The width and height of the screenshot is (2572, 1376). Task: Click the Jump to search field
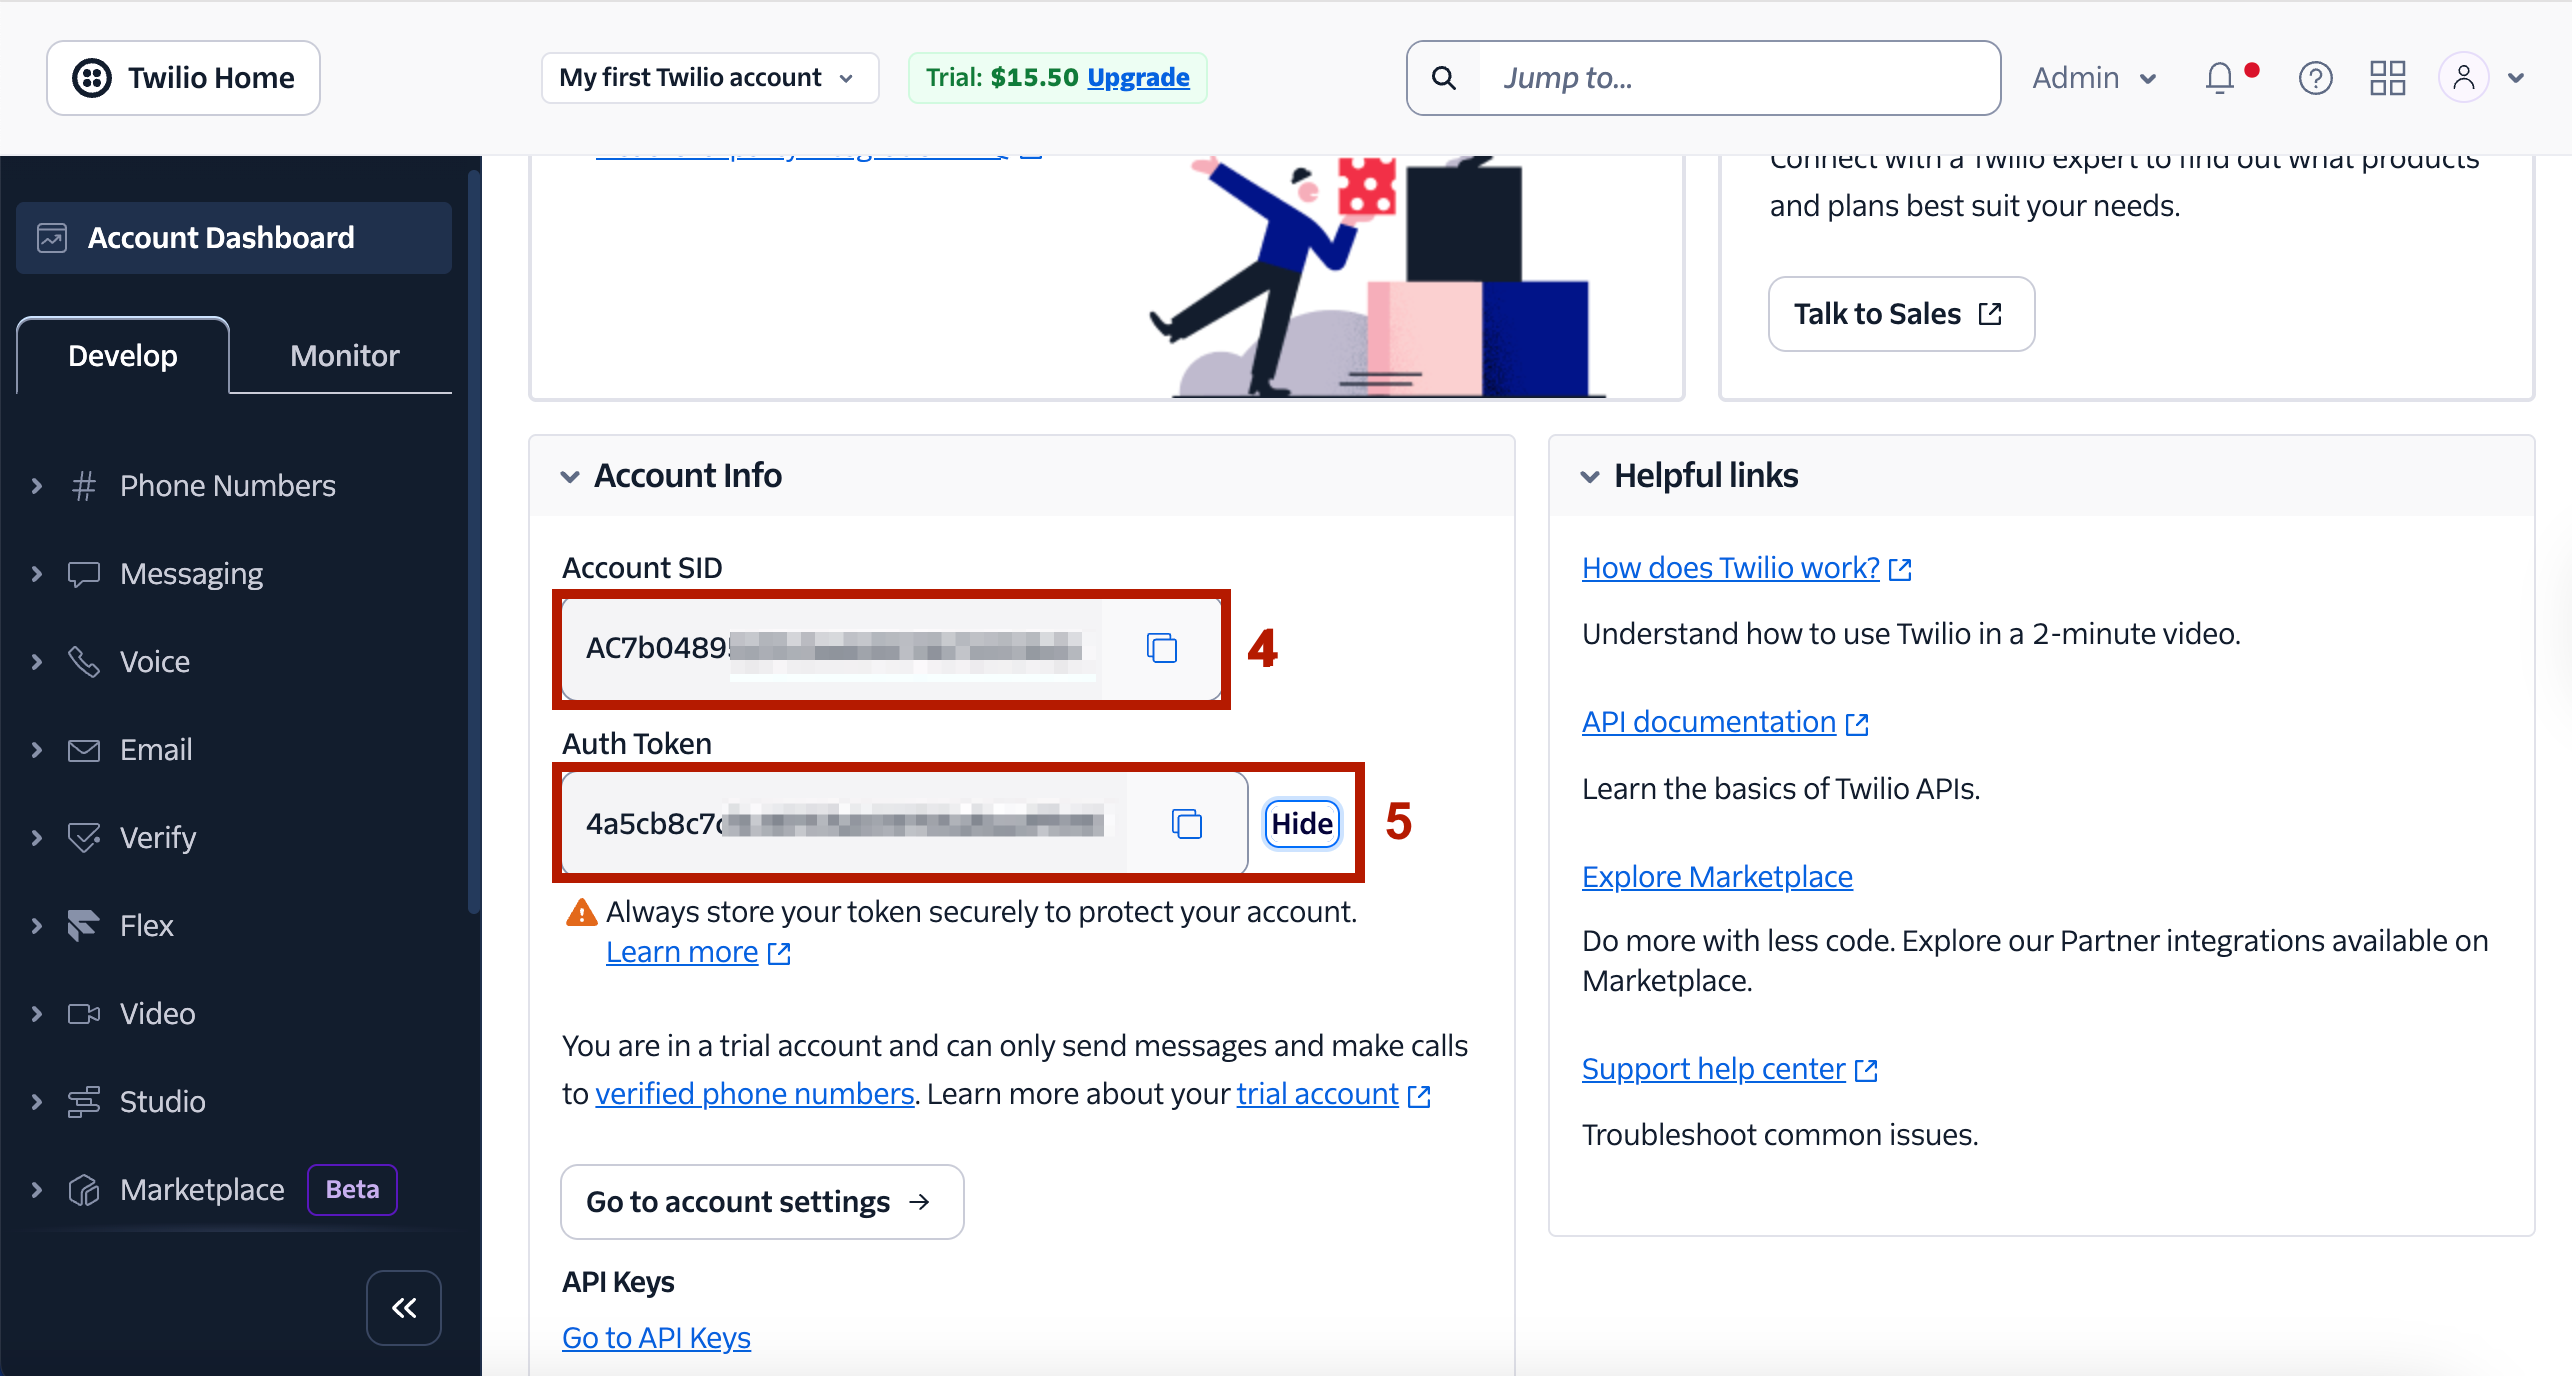pyautogui.click(x=1738, y=78)
